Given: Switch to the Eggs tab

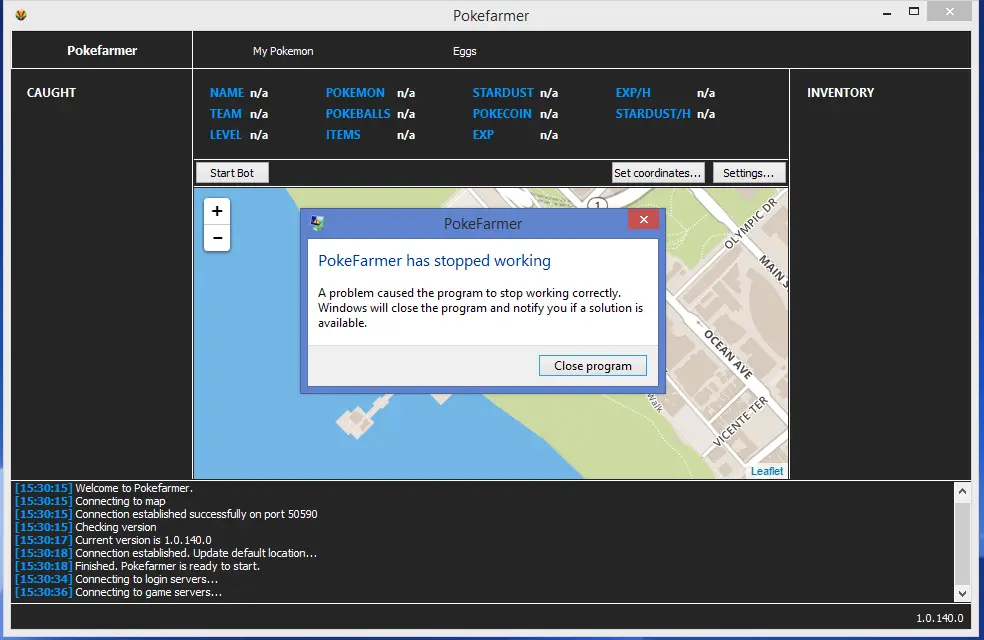Looking at the screenshot, I should 464,51.
